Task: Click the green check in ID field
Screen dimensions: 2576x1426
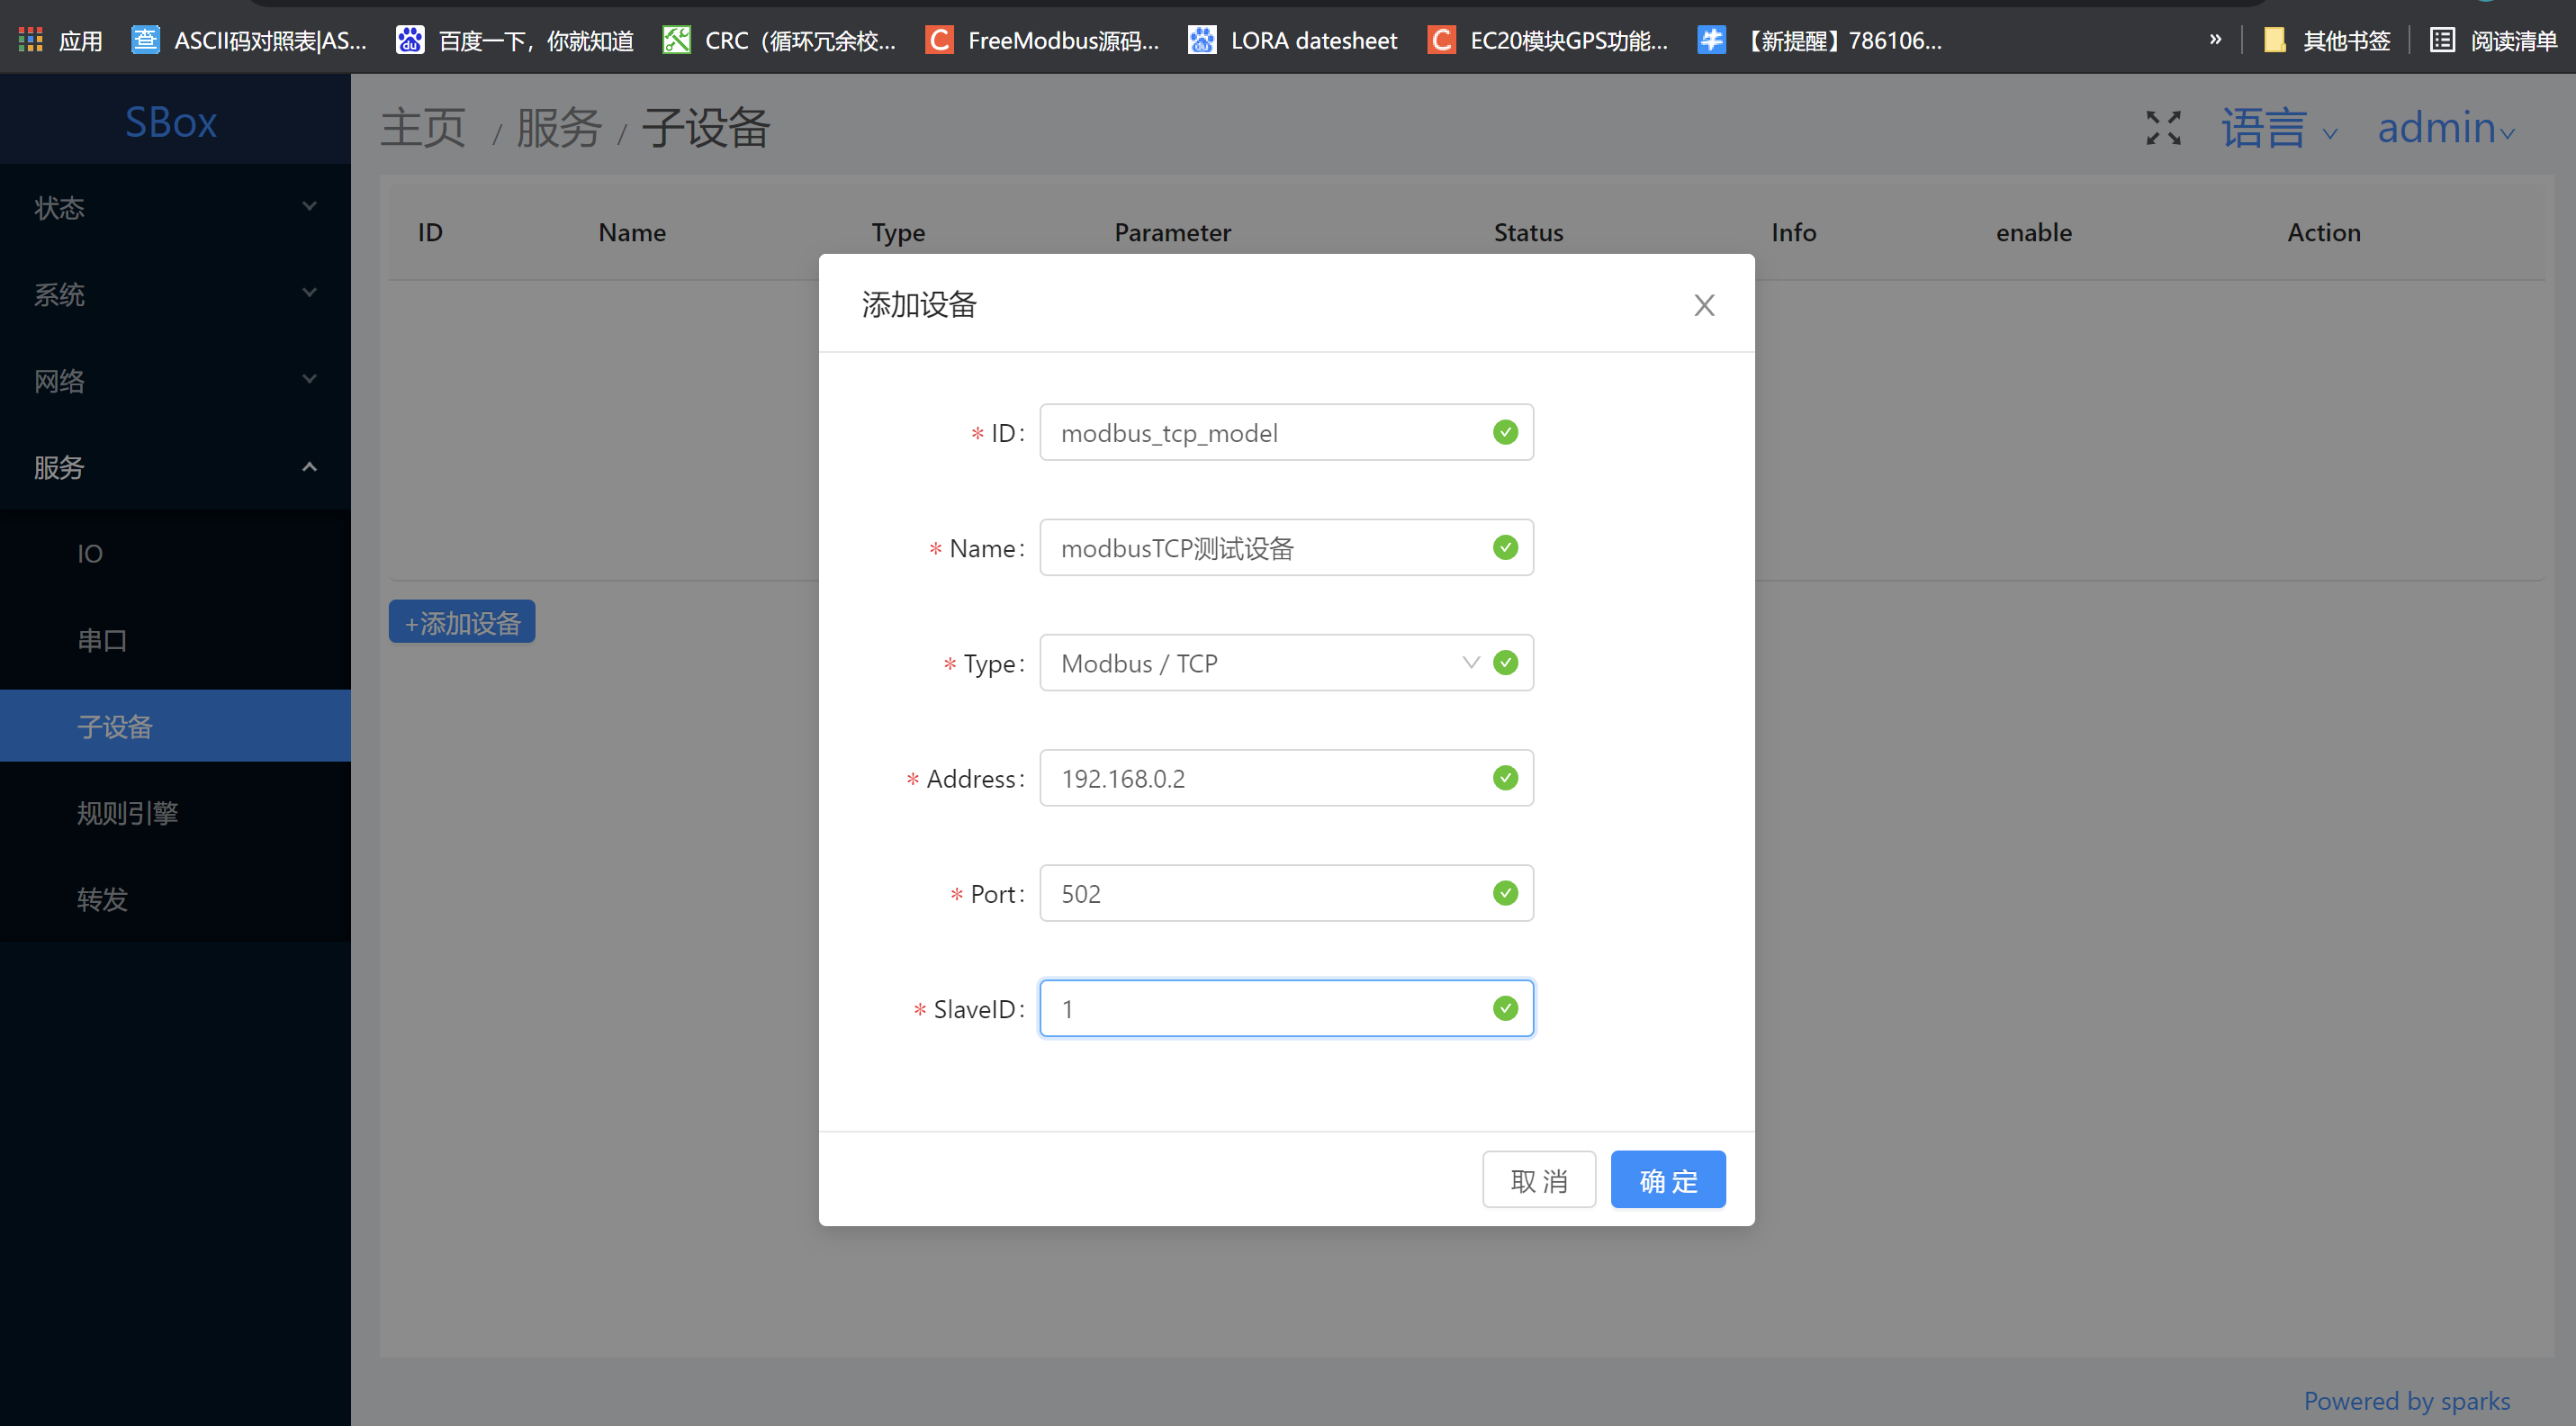Action: click(x=1505, y=432)
